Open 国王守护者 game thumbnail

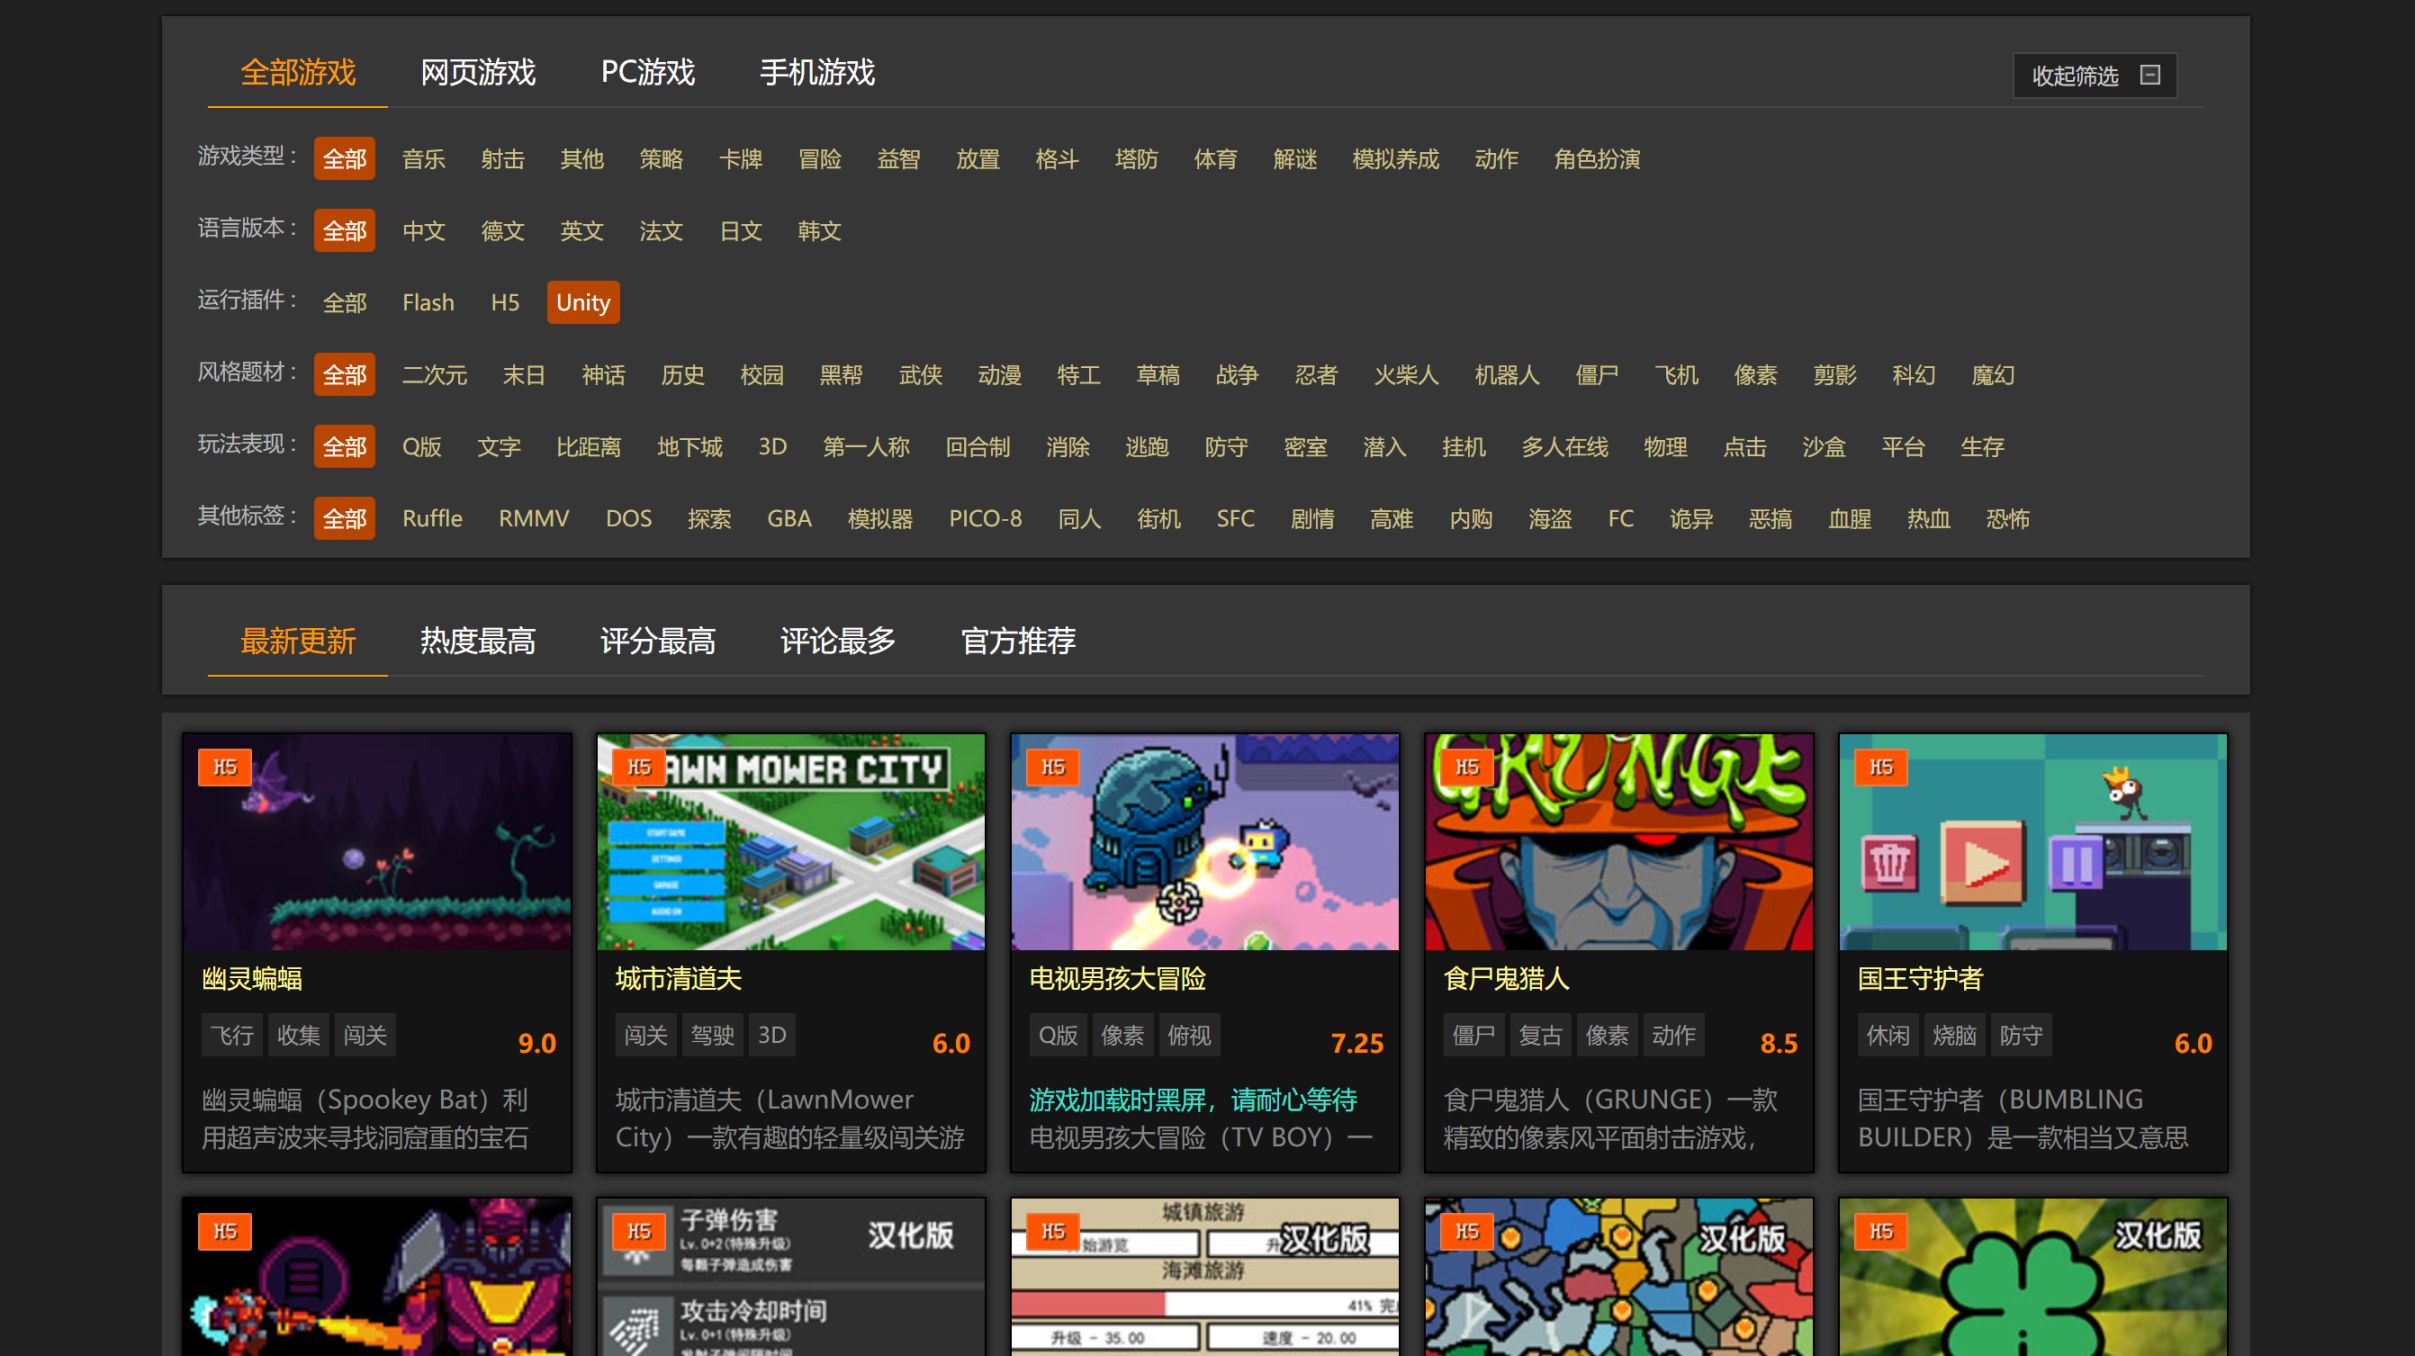pyautogui.click(x=2033, y=842)
